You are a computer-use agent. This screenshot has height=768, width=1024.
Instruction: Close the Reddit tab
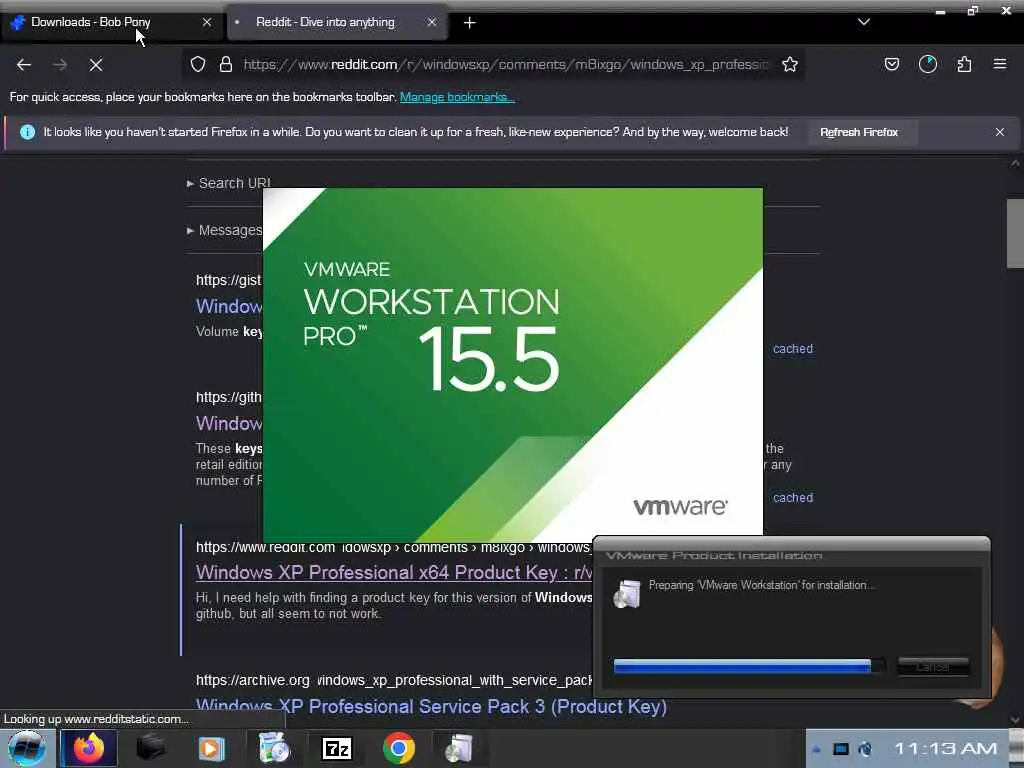click(x=432, y=22)
